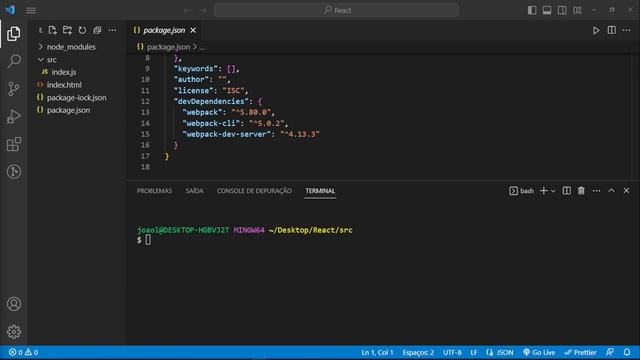Click Ln 1, Col 1 in status bar
The height and width of the screenshot is (360, 640).
(x=377, y=352)
